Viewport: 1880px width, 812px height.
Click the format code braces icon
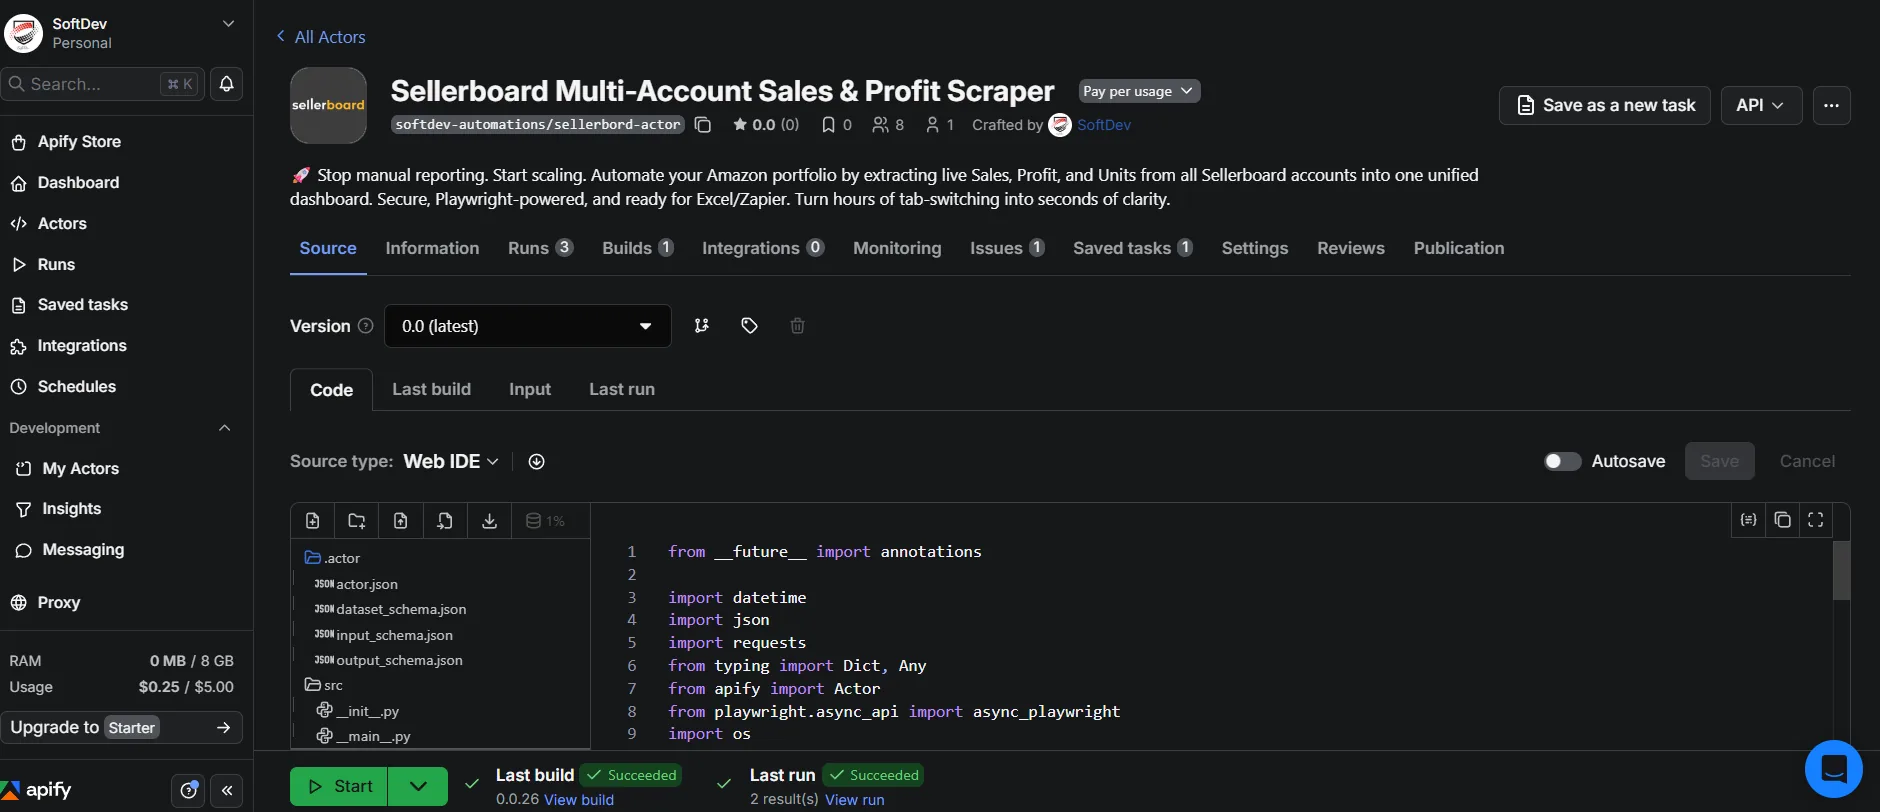tap(1748, 520)
